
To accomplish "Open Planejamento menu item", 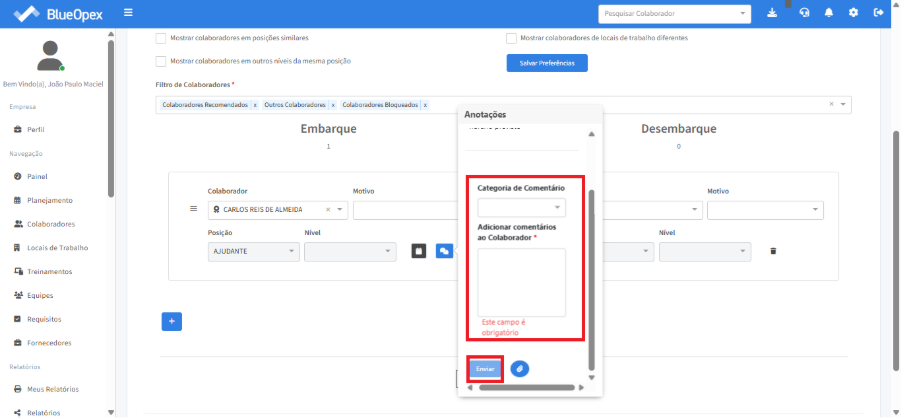I will (49, 201).
